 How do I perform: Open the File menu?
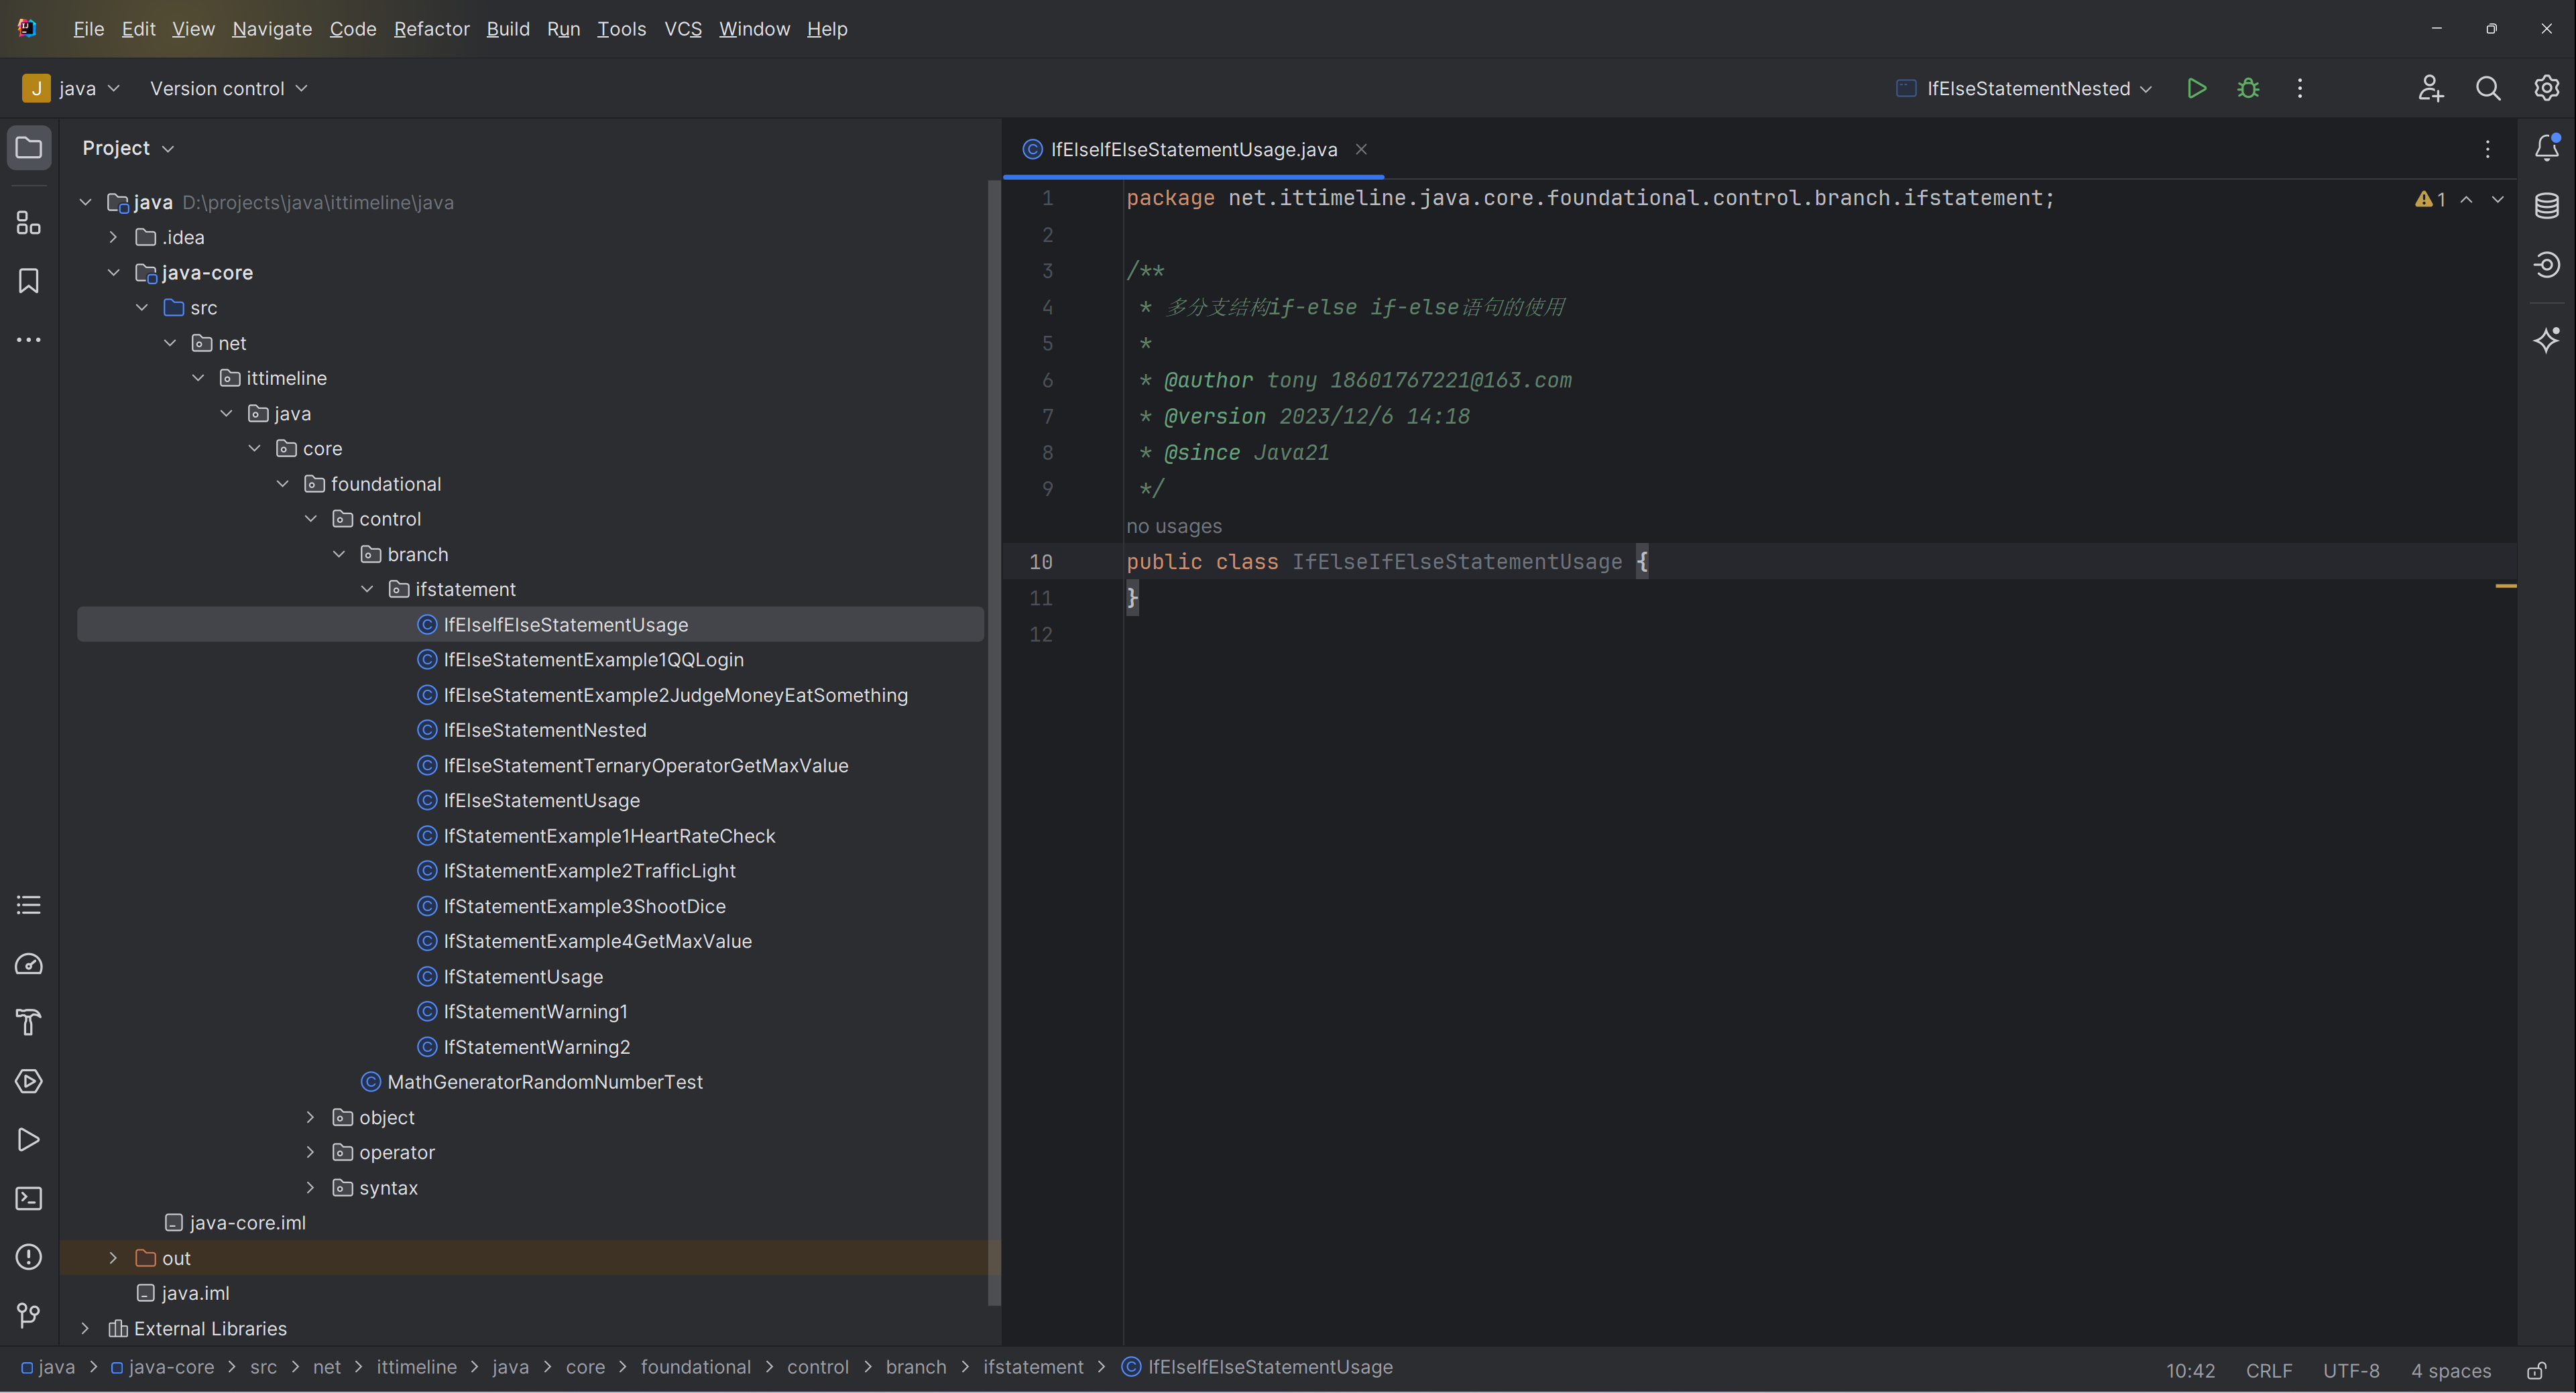click(88, 29)
